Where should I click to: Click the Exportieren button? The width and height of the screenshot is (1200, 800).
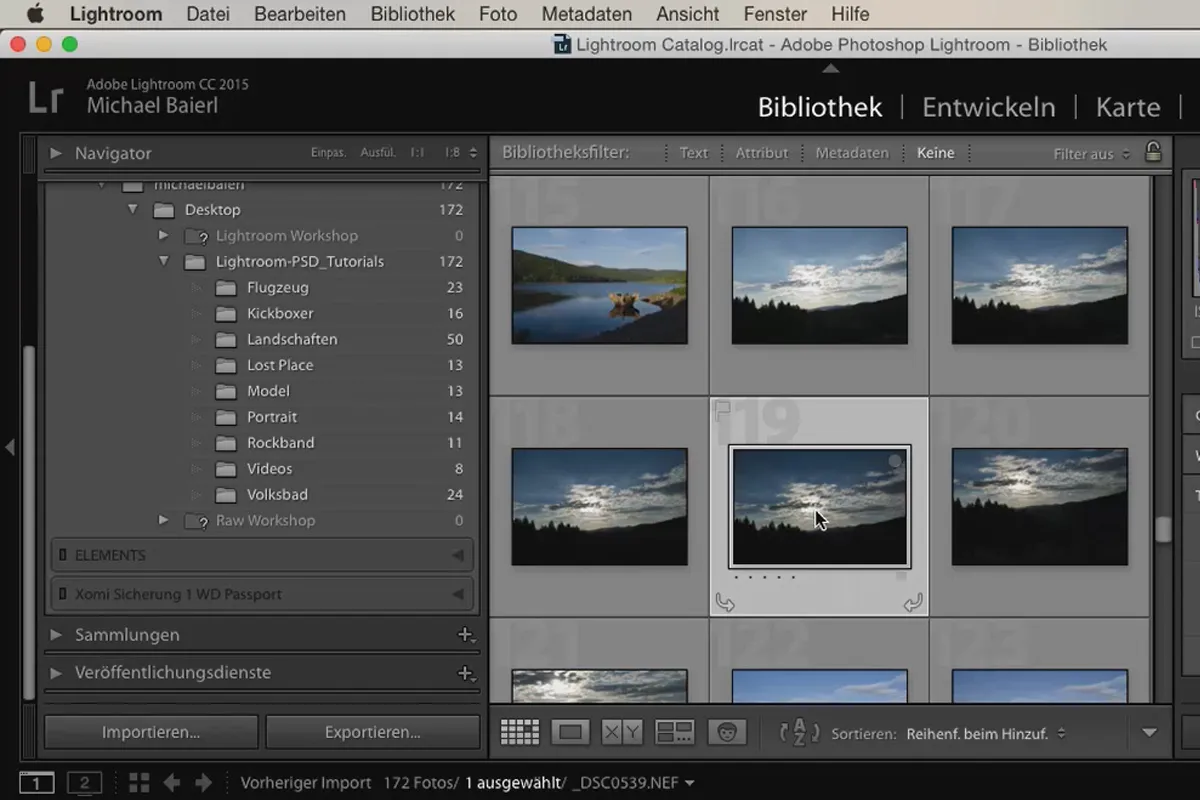(372, 732)
